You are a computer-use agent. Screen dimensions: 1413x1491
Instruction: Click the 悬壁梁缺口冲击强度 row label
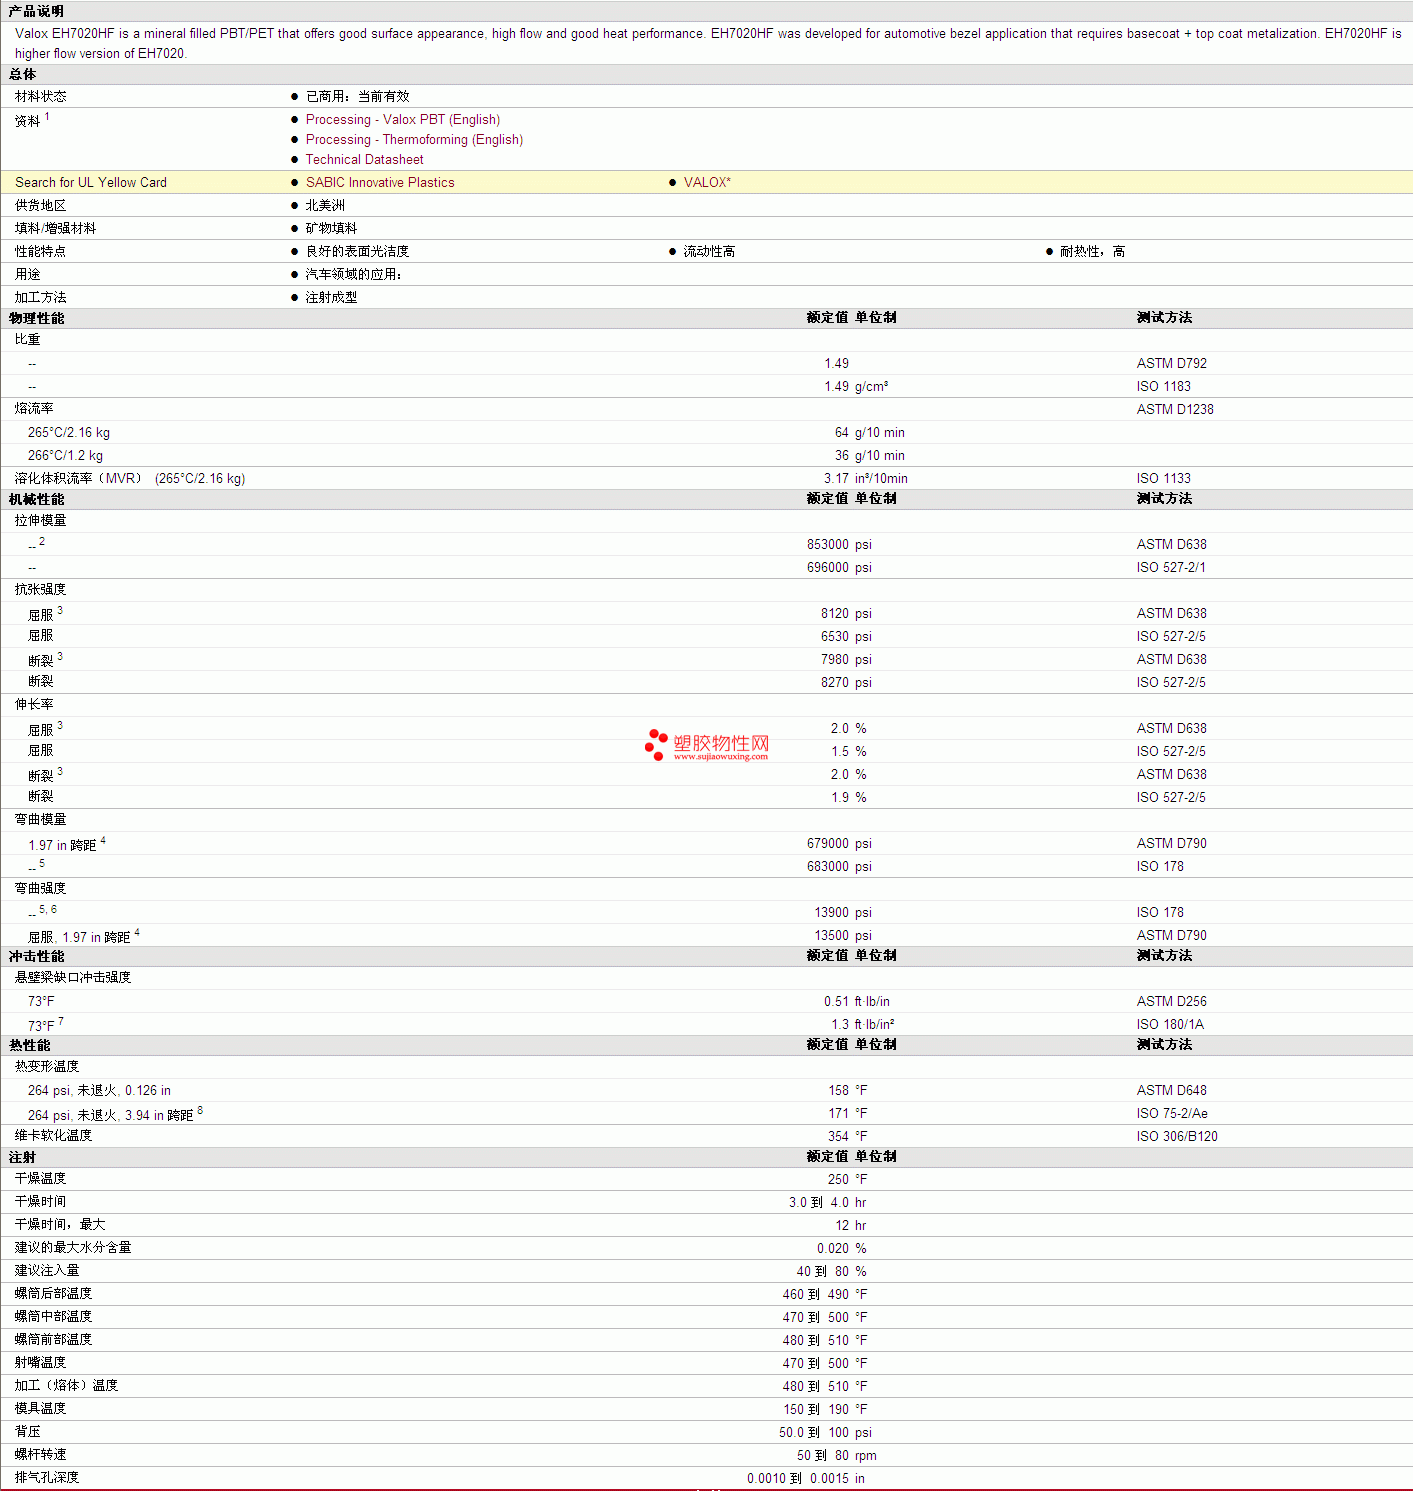point(73,977)
